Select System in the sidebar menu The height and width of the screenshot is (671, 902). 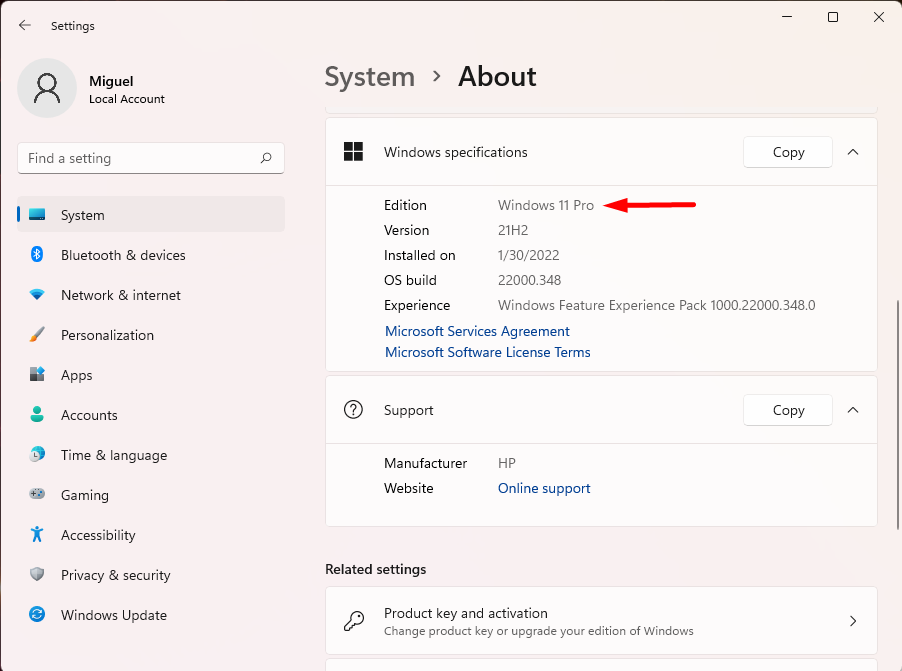click(82, 215)
